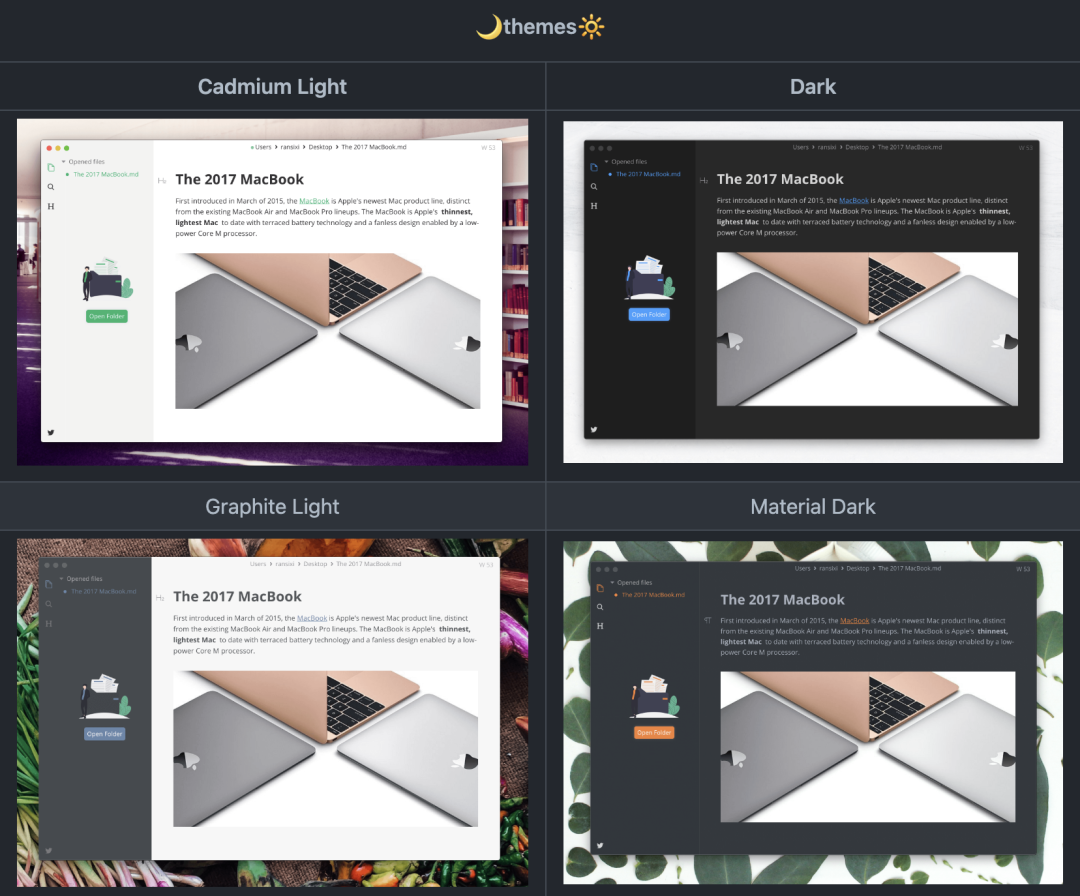This screenshot has height=896, width=1080.
Task: Click the moon icon beside the themes title
Action: pos(488,27)
